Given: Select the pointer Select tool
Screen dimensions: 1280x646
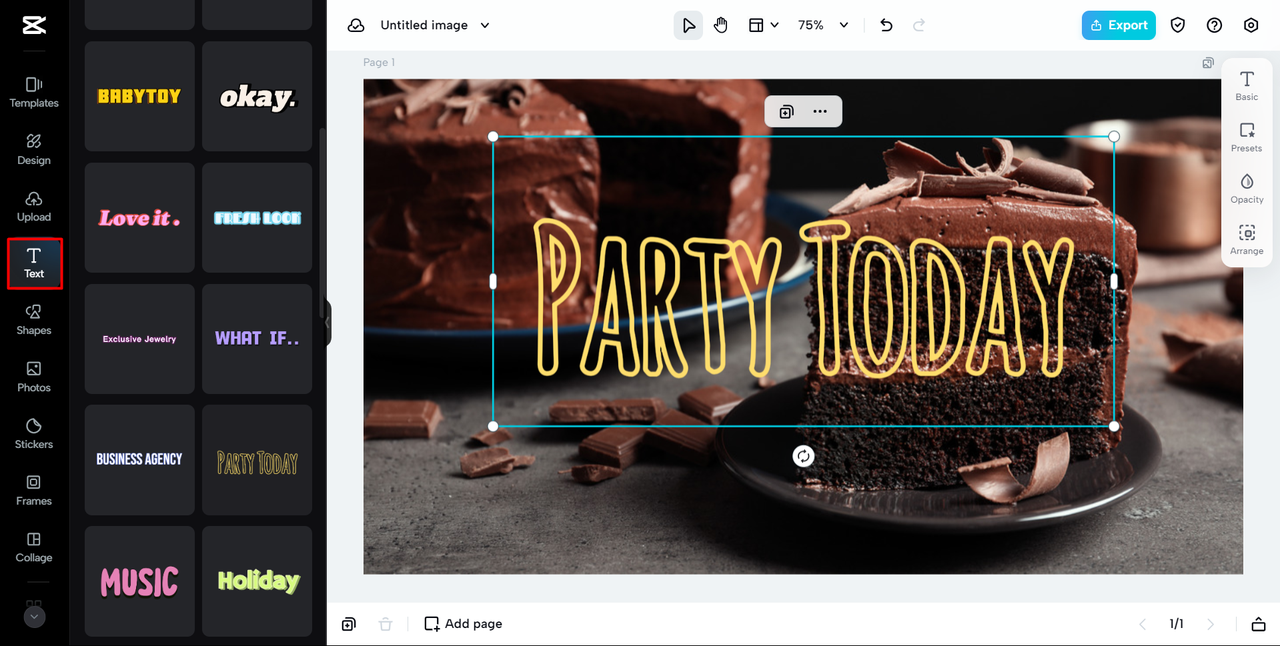Looking at the screenshot, I should (x=688, y=25).
